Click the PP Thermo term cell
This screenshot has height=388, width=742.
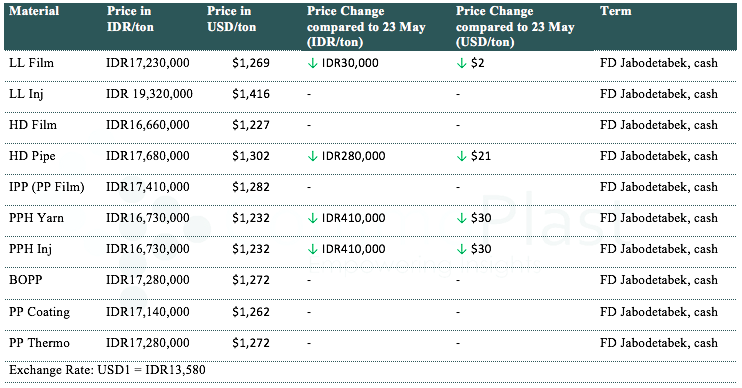pyautogui.click(x=659, y=343)
